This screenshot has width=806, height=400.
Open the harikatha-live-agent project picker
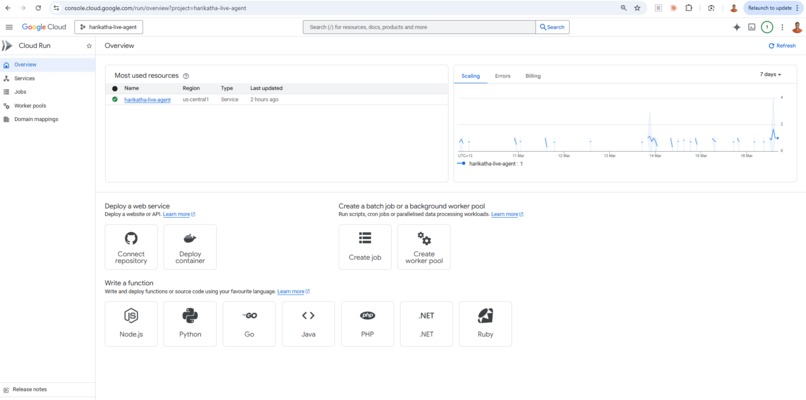pyautogui.click(x=108, y=27)
